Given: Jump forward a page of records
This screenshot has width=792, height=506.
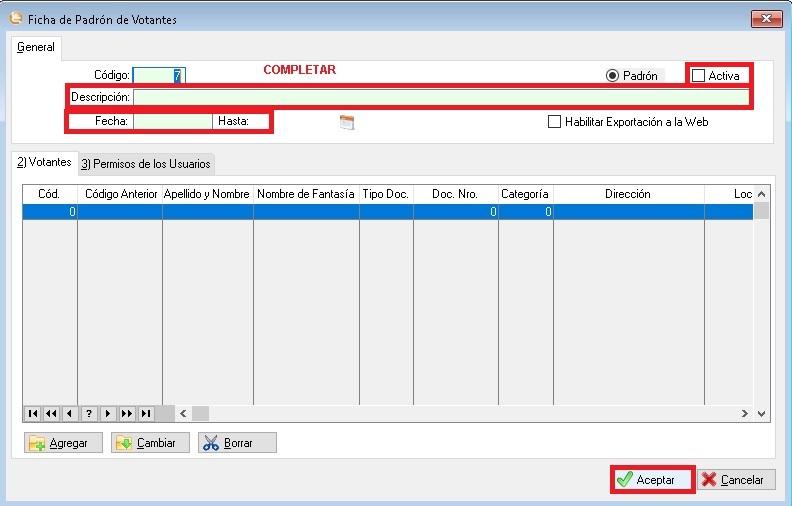Looking at the screenshot, I should point(127,413).
